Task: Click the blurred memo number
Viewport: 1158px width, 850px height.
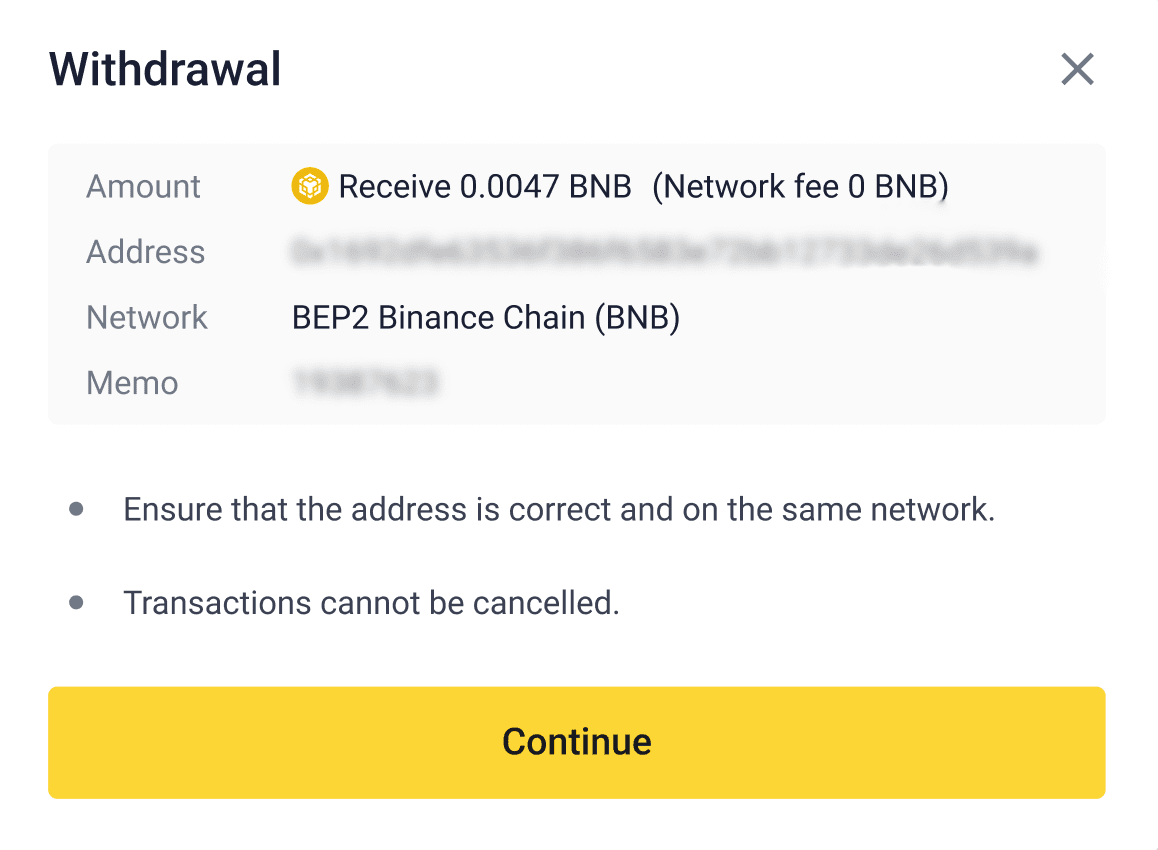Action: pyautogui.click(x=366, y=383)
